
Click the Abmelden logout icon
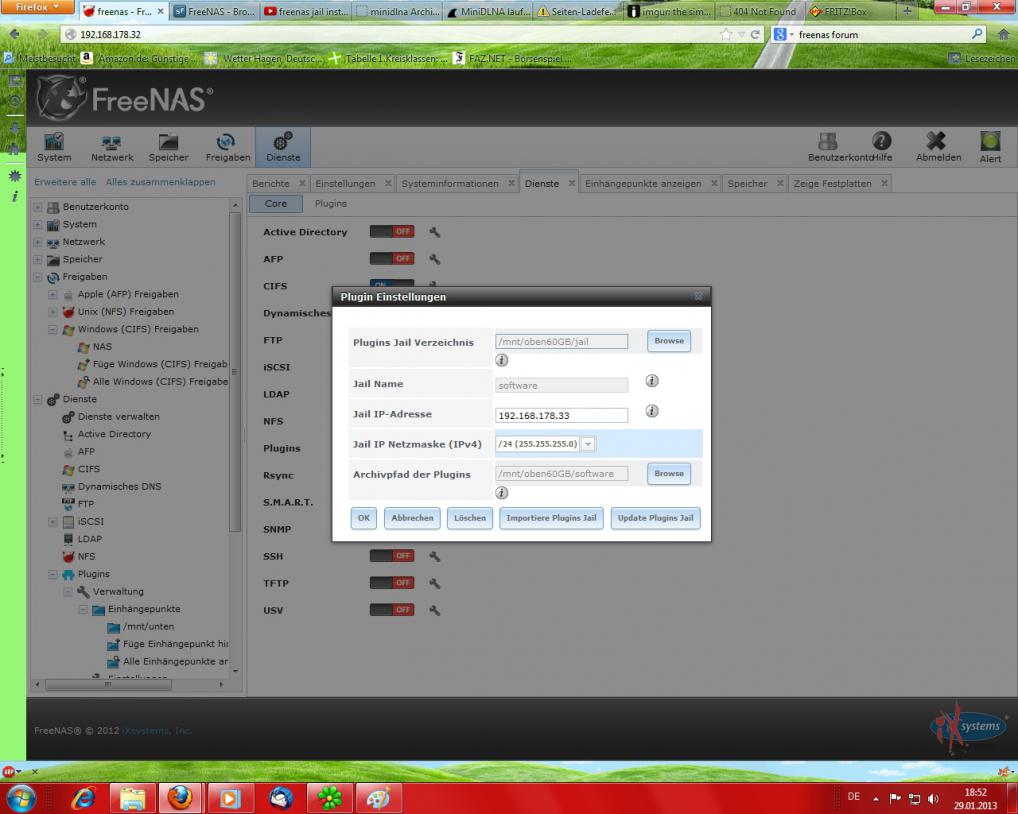(x=937, y=147)
